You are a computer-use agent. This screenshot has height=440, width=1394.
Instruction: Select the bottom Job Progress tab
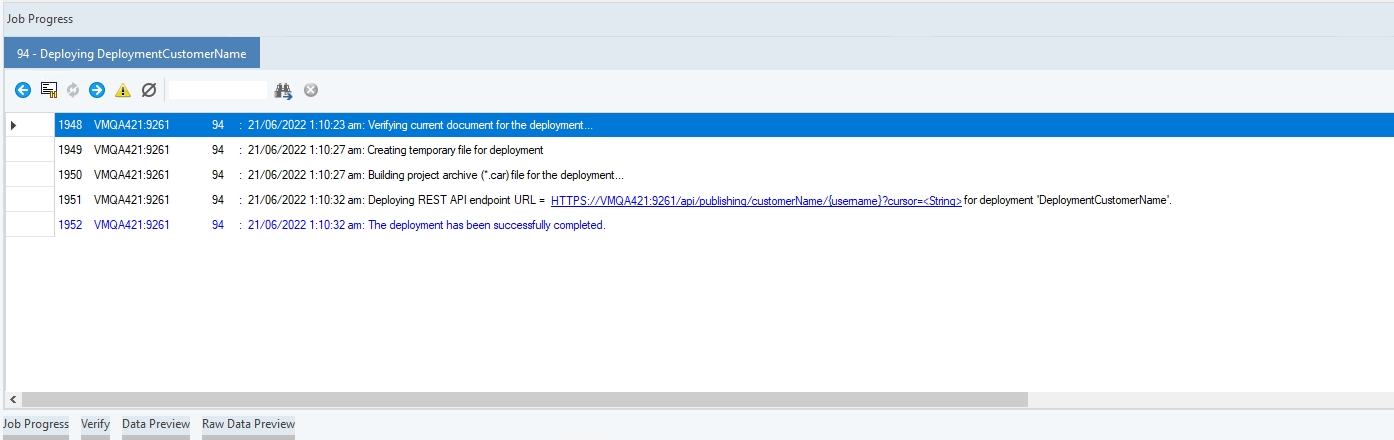coord(36,424)
